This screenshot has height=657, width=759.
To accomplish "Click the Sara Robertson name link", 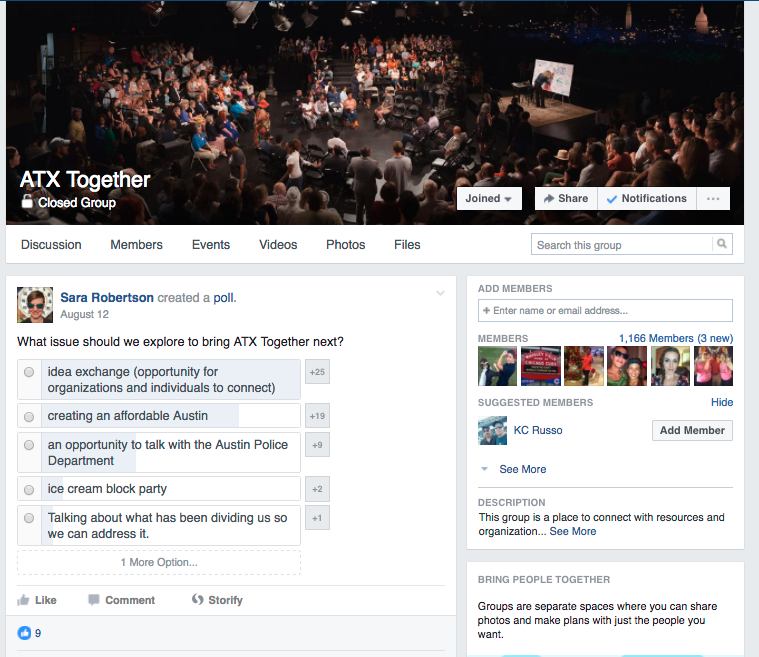I will (x=107, y=297).
